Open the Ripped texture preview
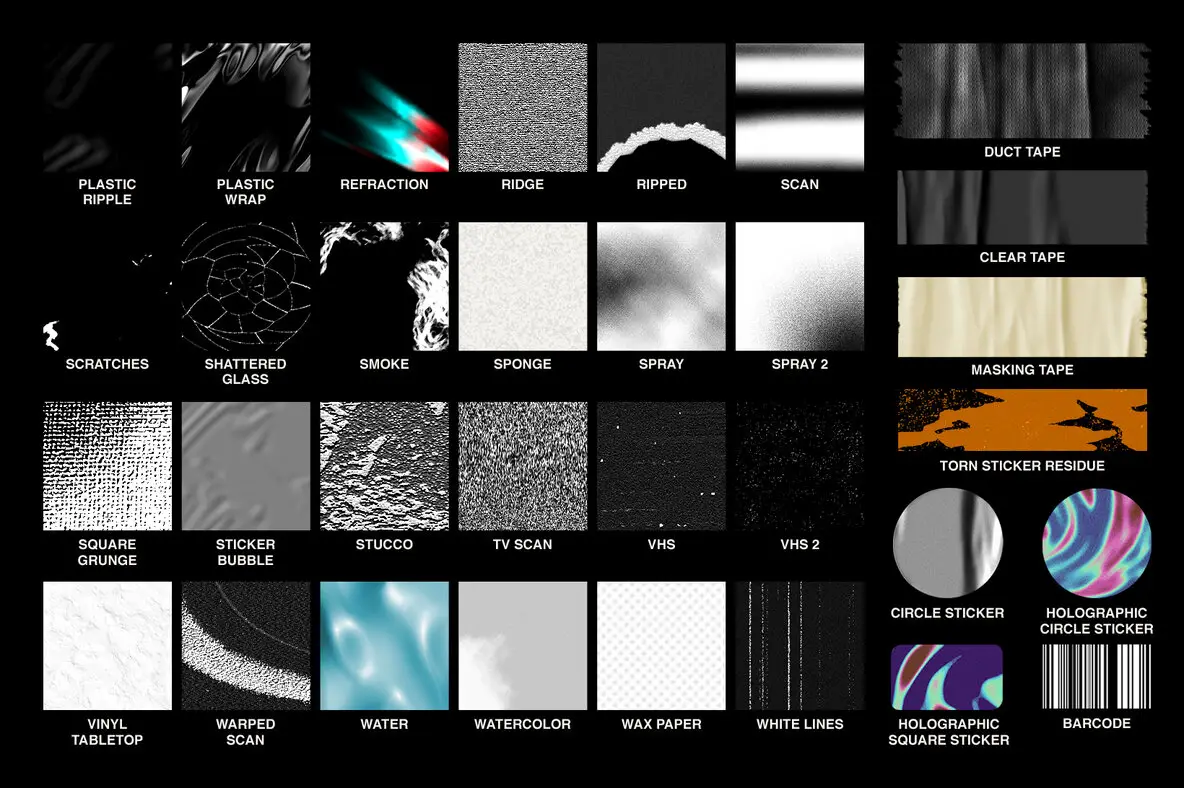1184x788 pixels. (661, 107)
